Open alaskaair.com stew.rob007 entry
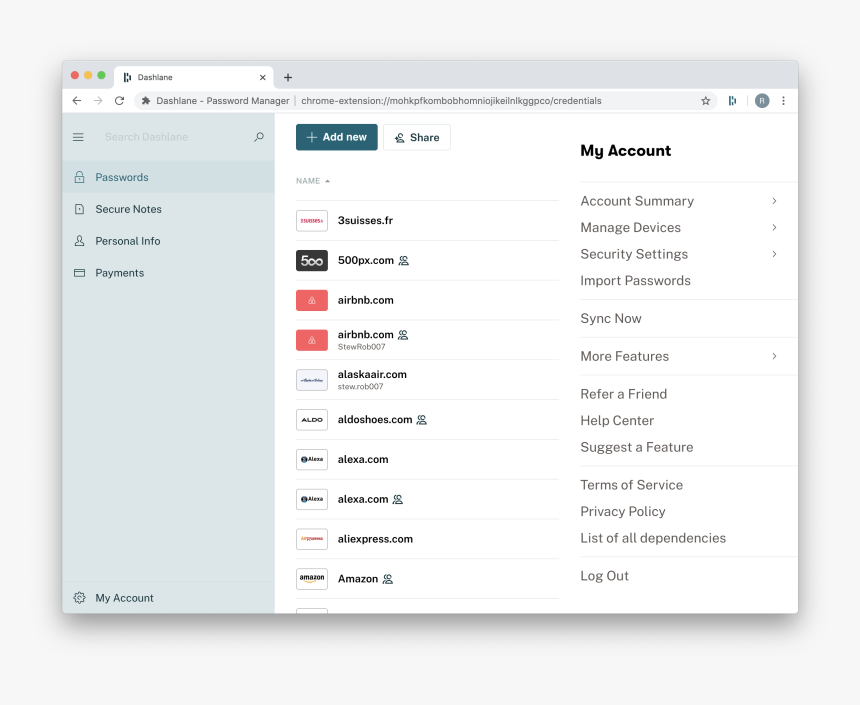860x705 pixels. pos(427,380)
